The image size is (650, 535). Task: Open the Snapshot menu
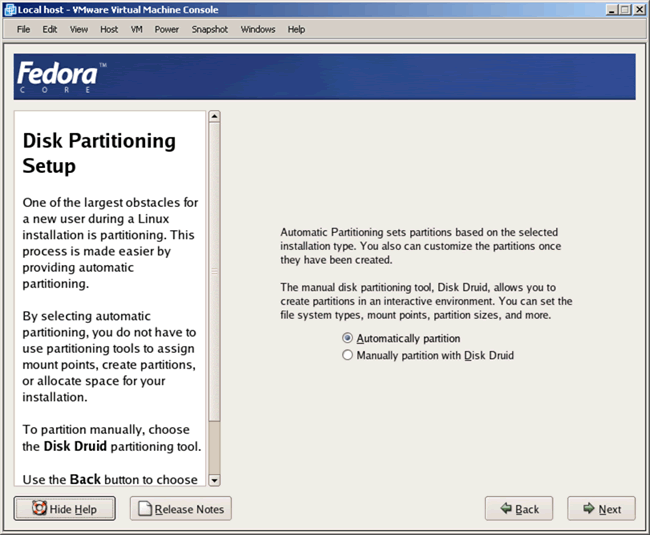(x=210, y=29)
